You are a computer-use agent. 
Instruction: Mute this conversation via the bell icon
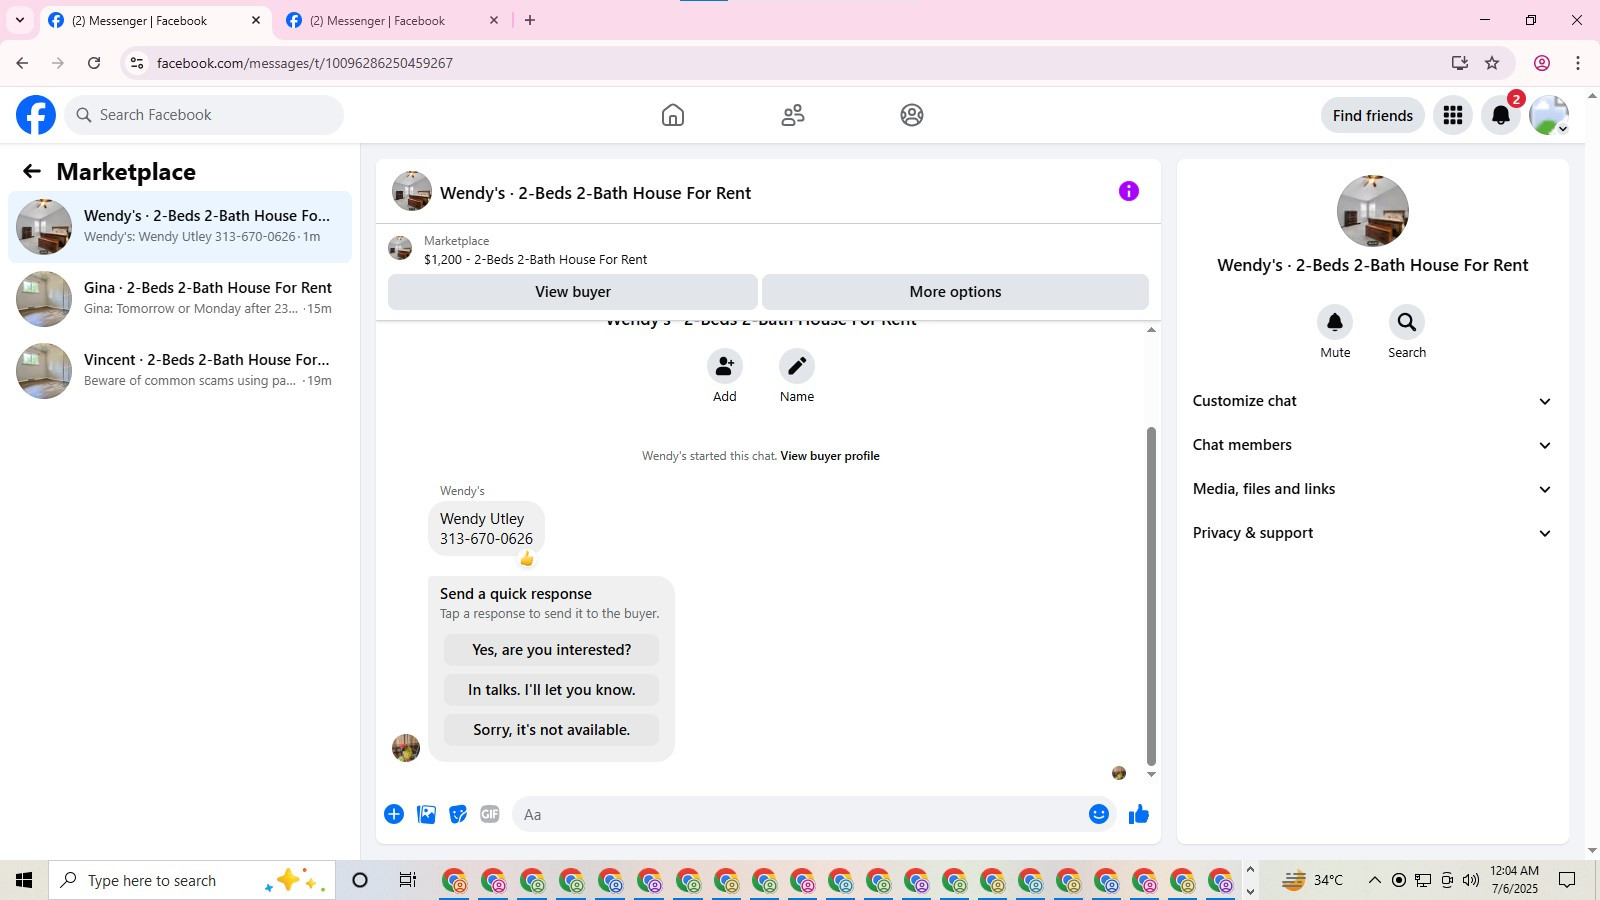coord(1335,322)
